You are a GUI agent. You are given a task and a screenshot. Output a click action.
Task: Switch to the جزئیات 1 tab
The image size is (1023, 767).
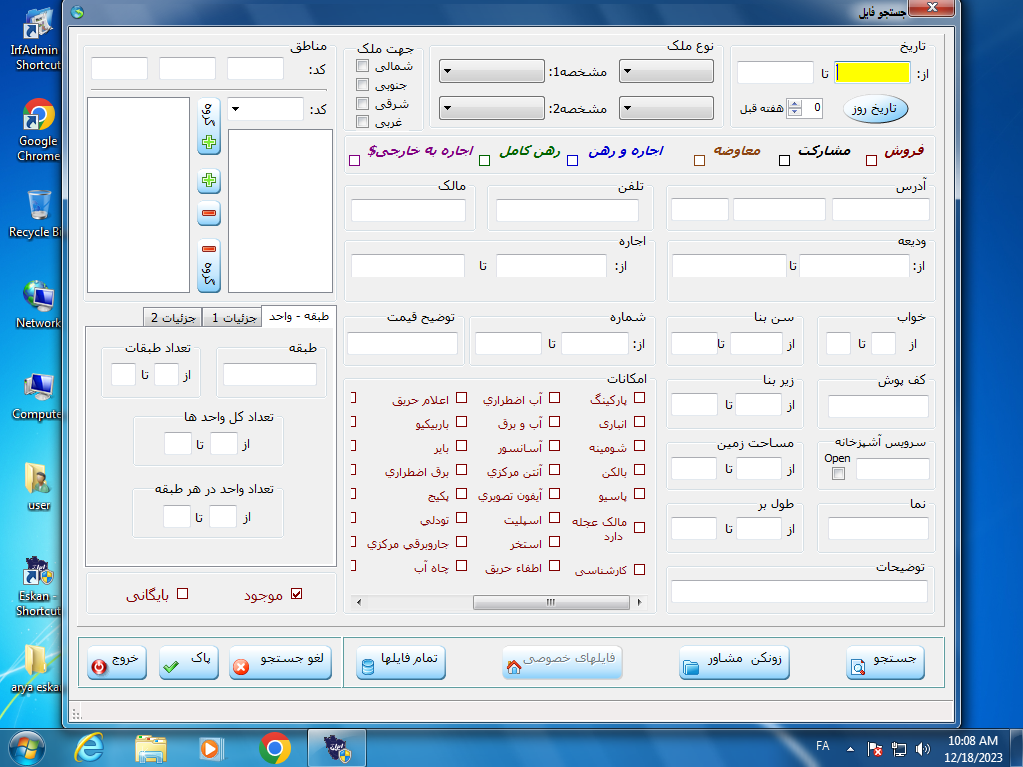click(231, 317)
